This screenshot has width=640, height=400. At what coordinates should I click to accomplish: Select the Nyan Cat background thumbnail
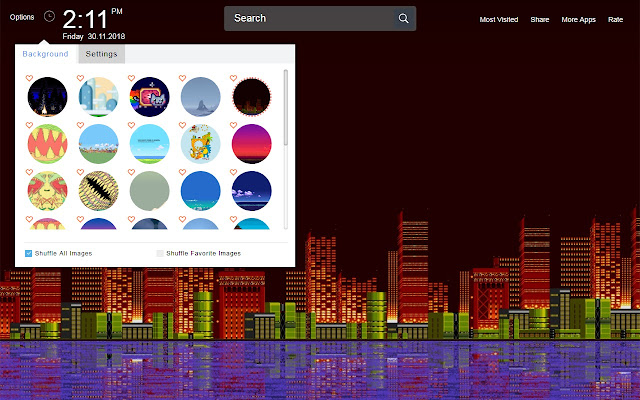click(x=149, y=97)
